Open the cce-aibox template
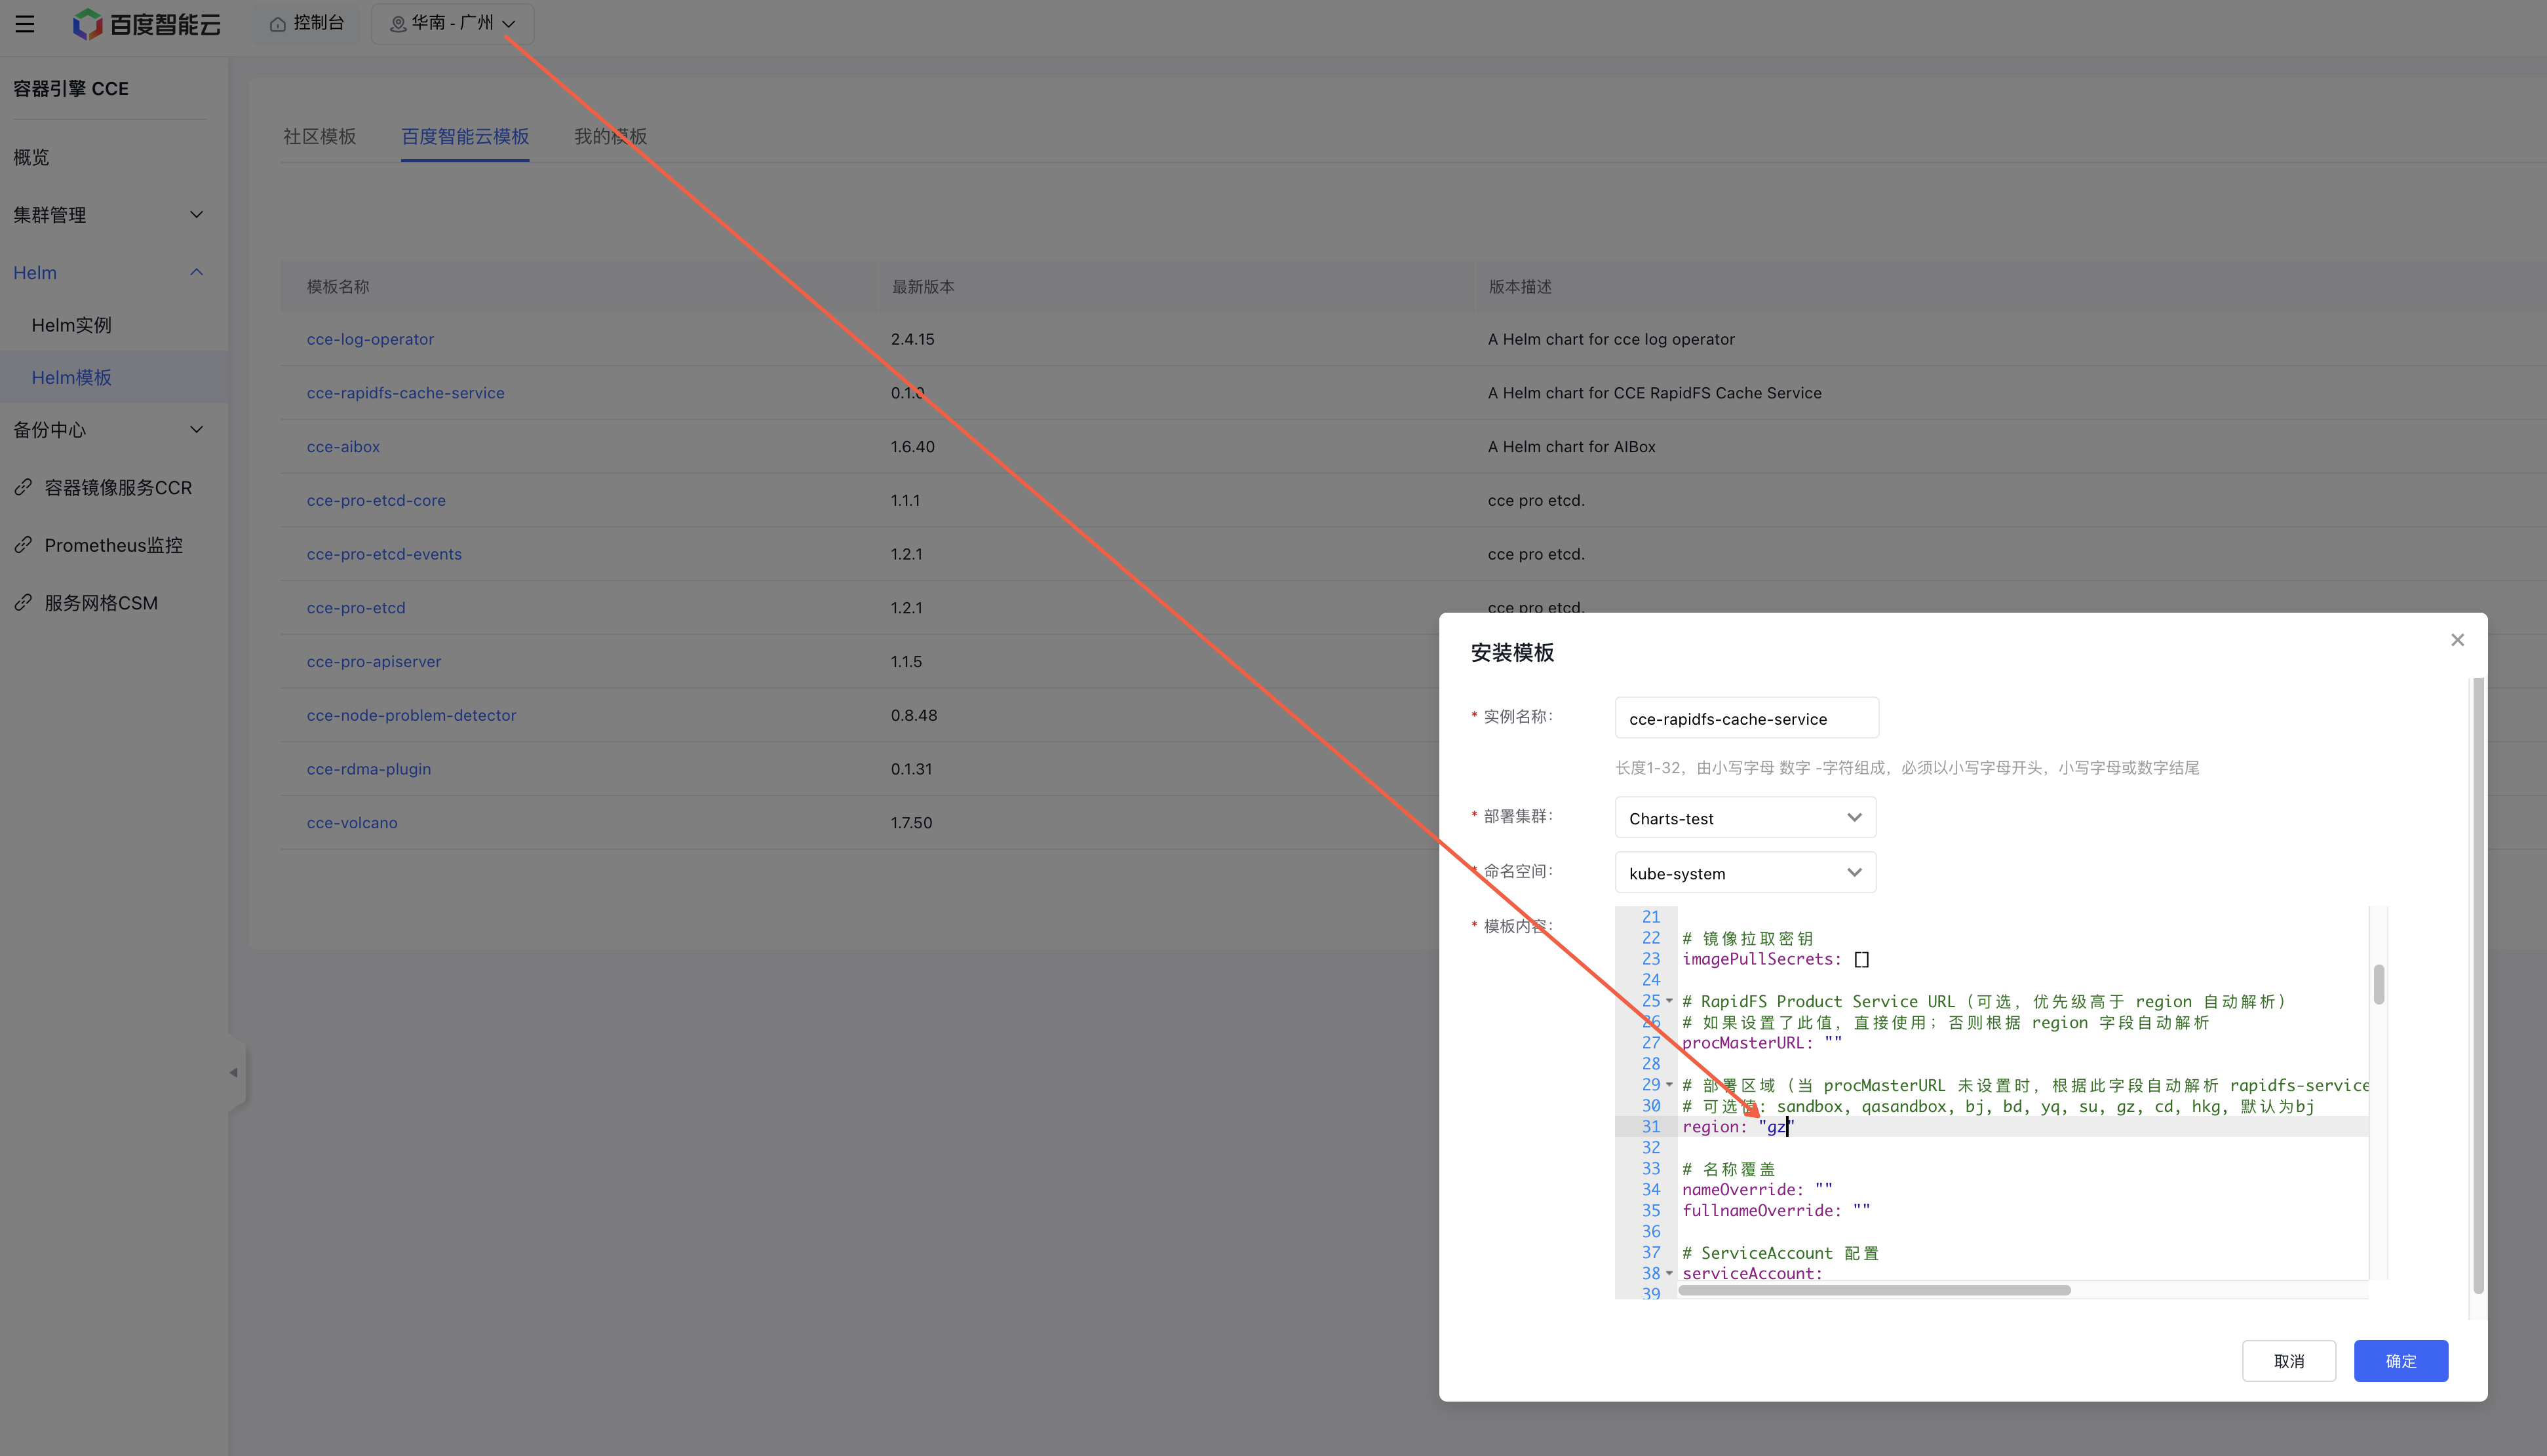Image resolution: width=2547 pixels, height=1456 pixels. 343,447
